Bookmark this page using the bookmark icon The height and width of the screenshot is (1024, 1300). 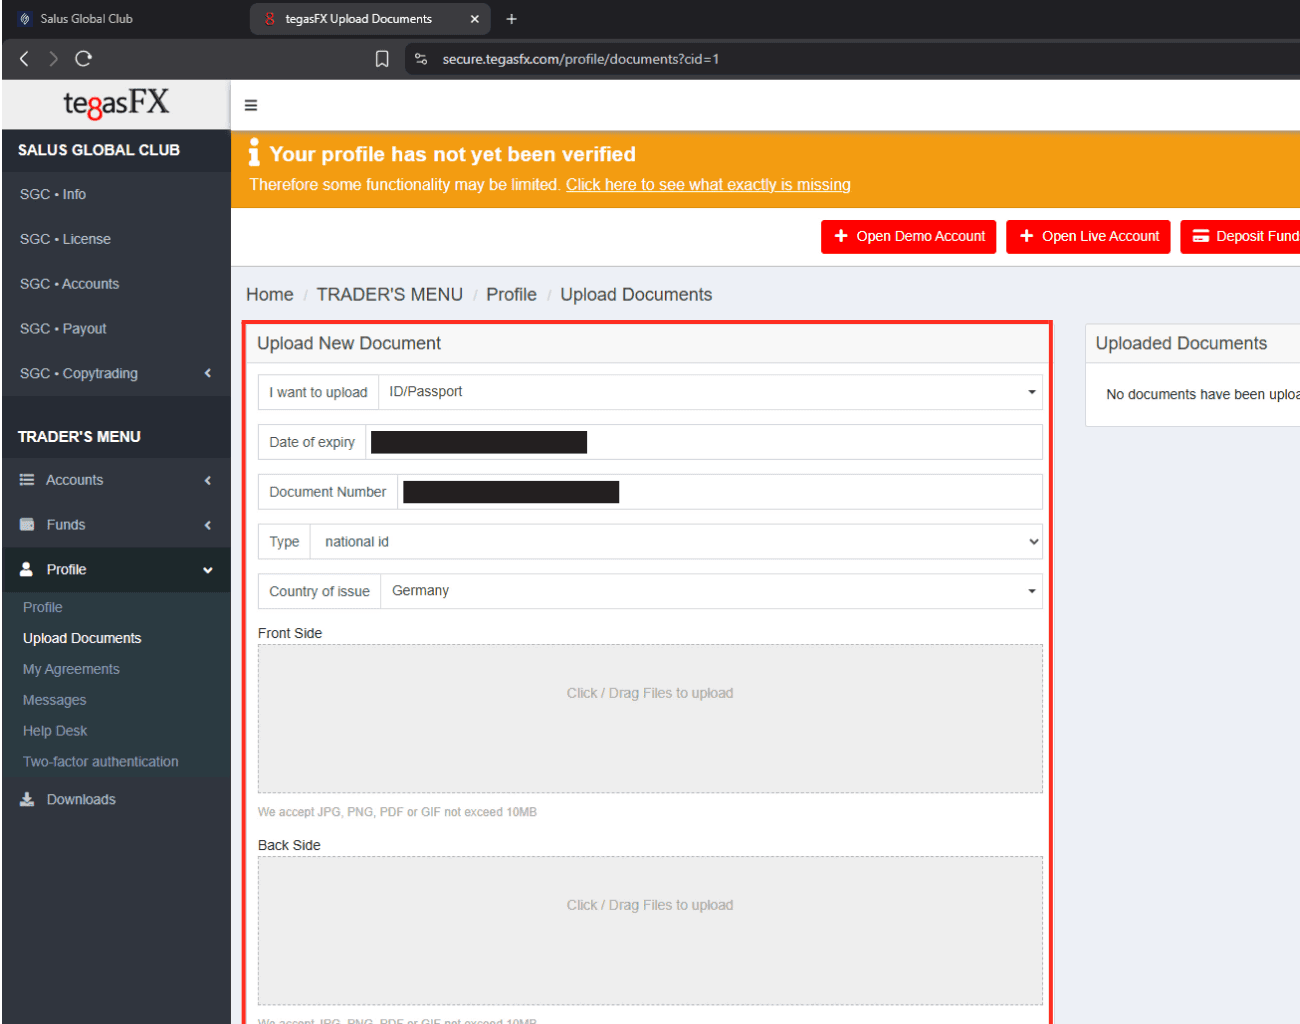[382, 59]
